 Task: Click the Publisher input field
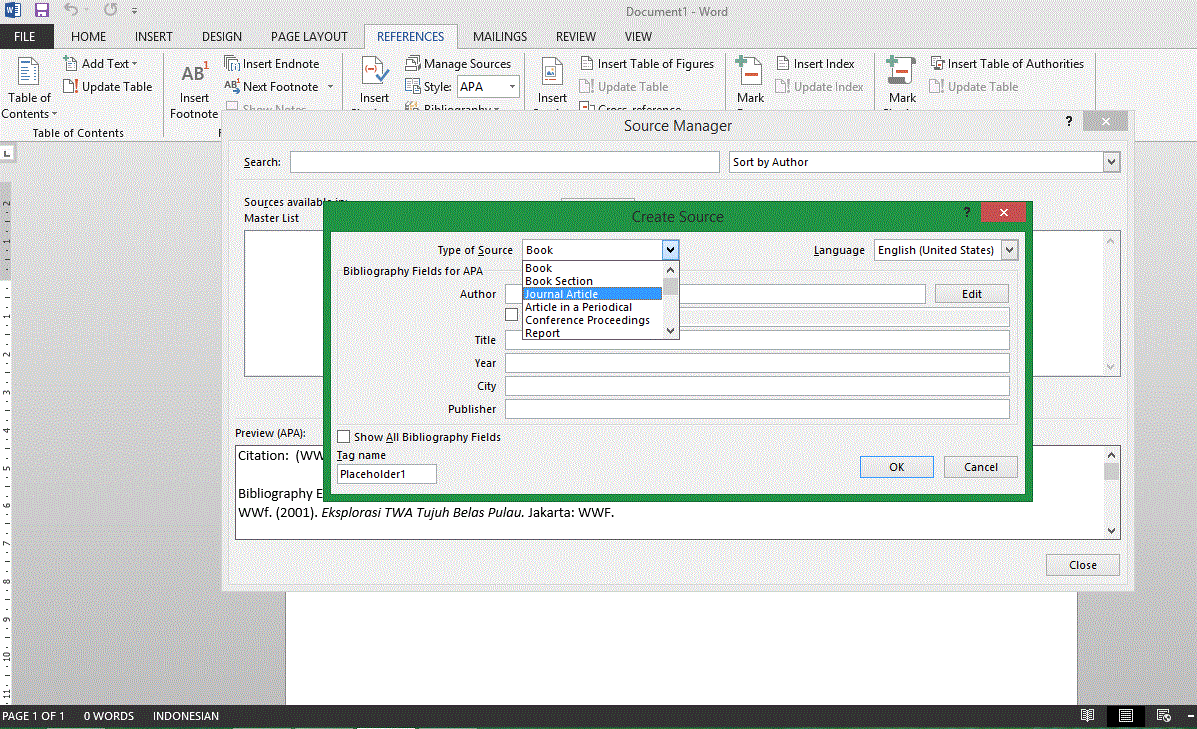click(757, 409)
